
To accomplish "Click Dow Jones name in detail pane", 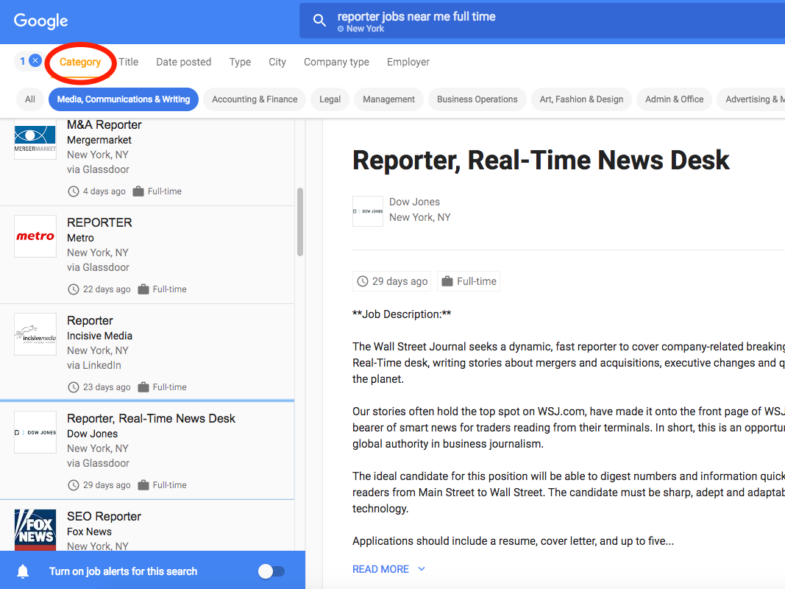I will coord(415,202).
